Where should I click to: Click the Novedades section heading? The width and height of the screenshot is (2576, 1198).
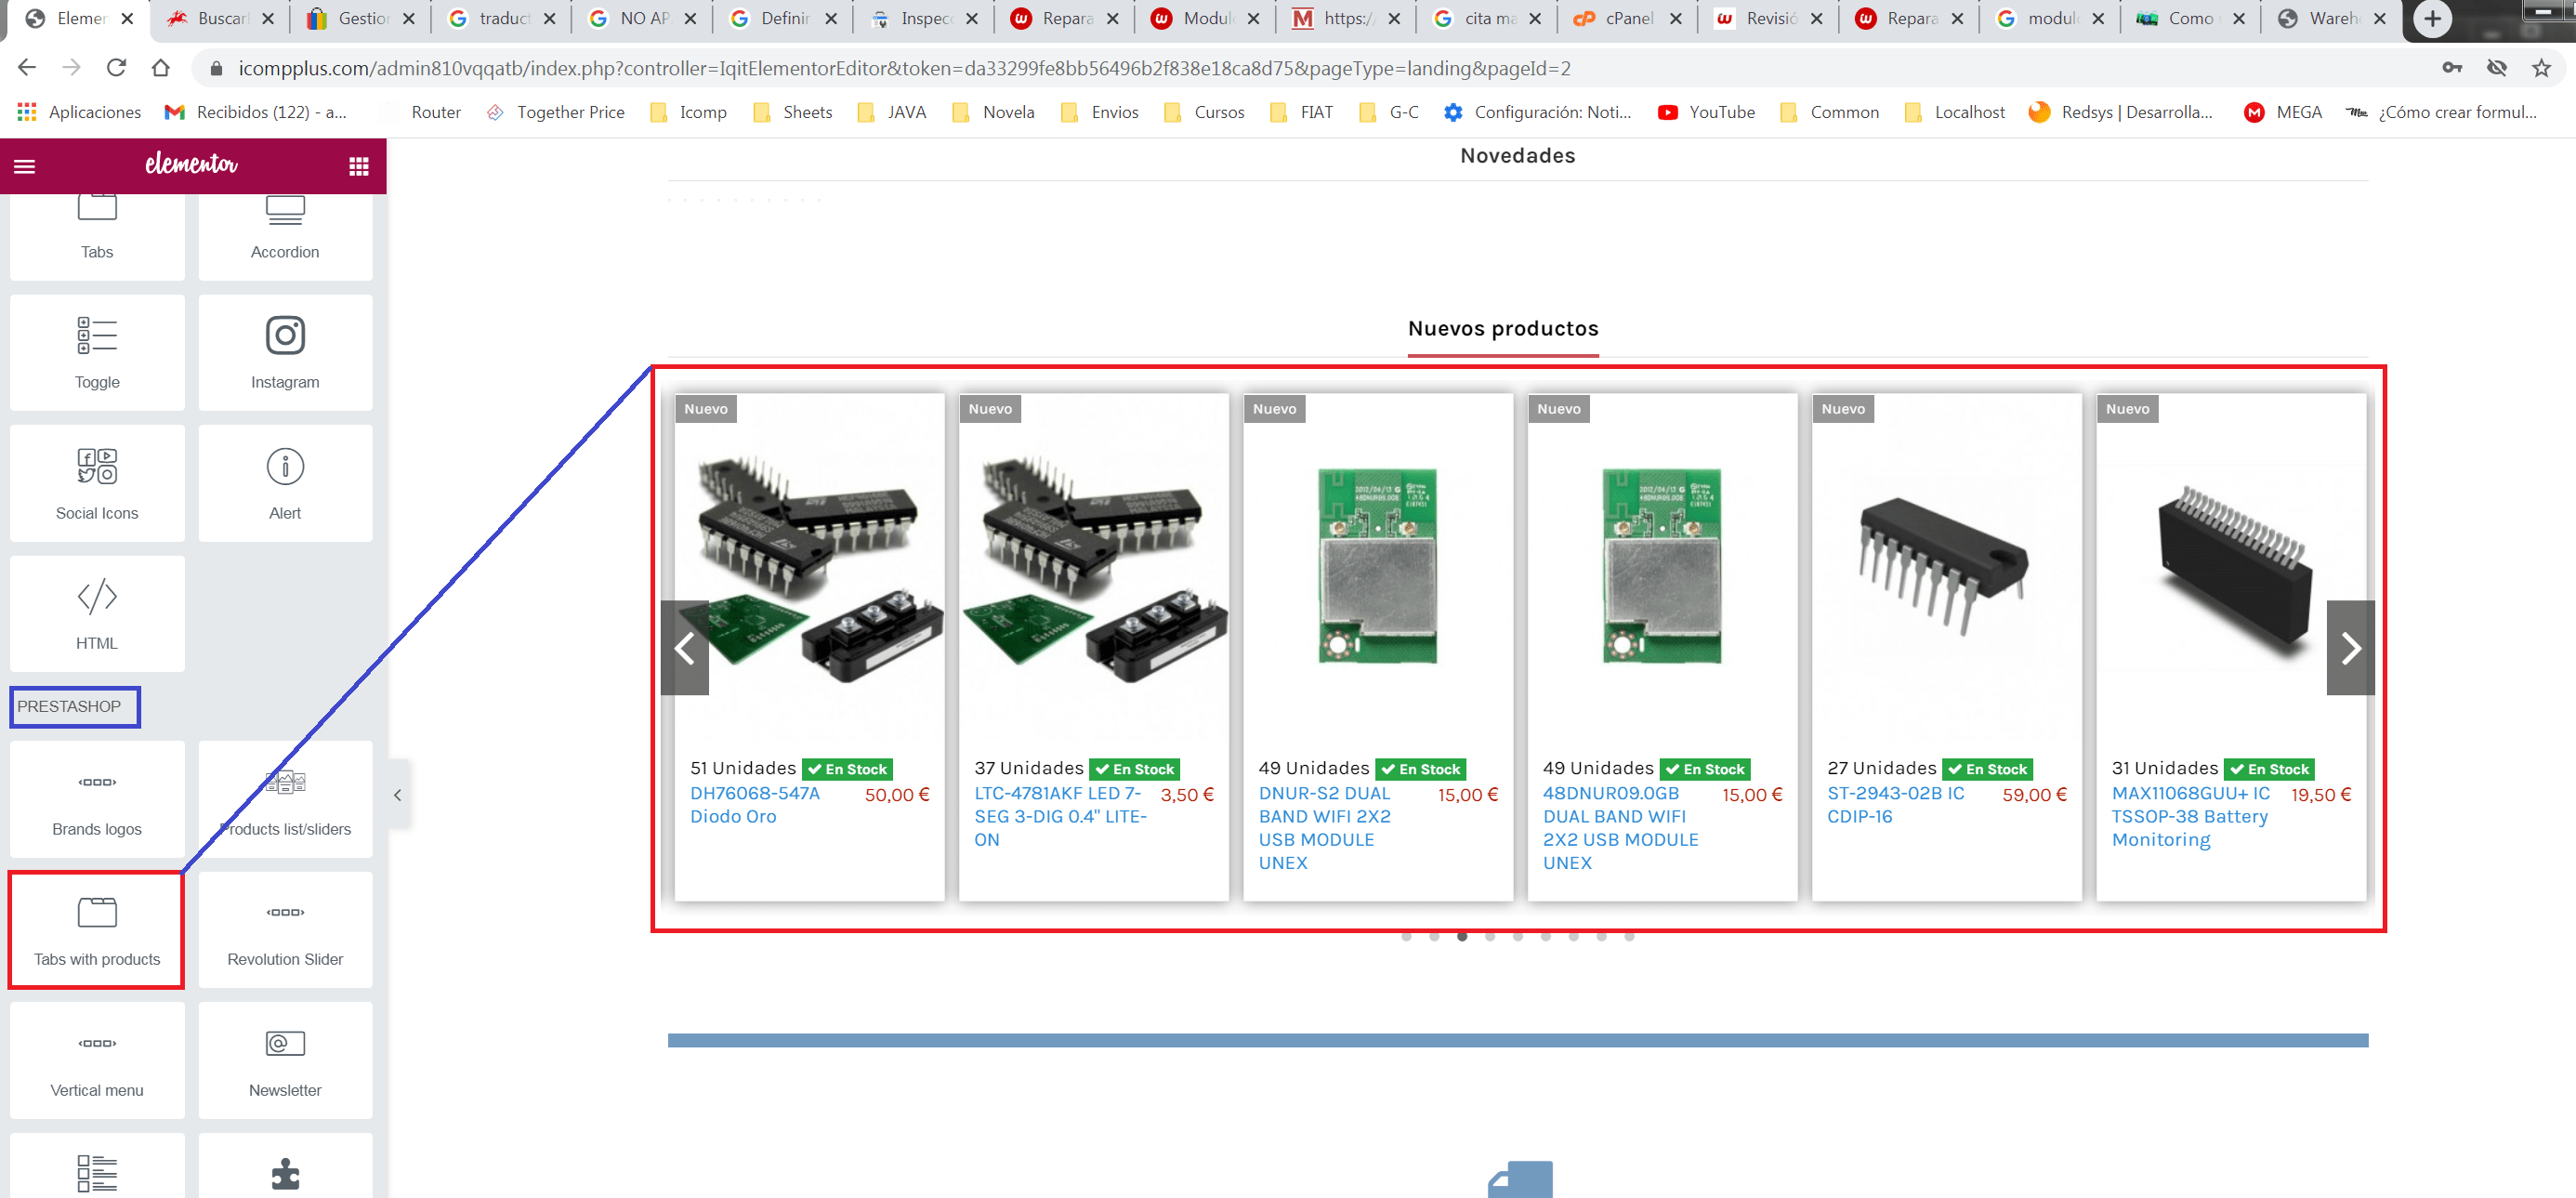(1517, 156)
